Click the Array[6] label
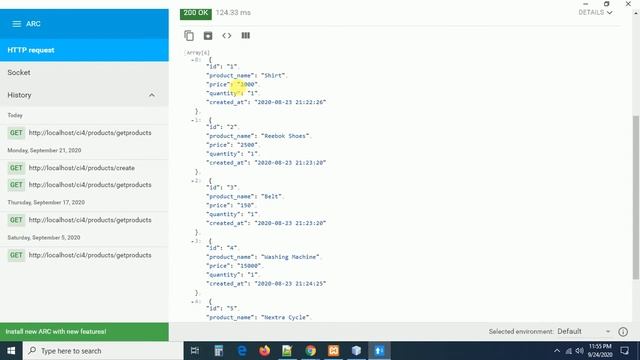 (x=197, y=53)
